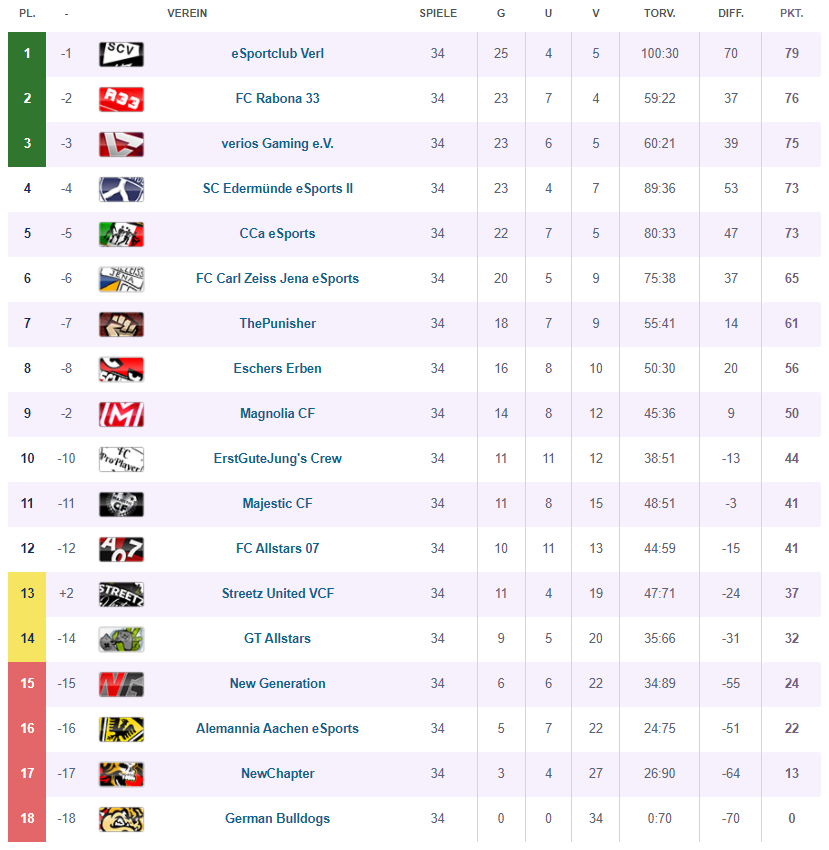Image resolution: width=829 pixels, height=850 pixels.
Task: Click the German Bulldogs bulldog logo
Action: [121, 819]
